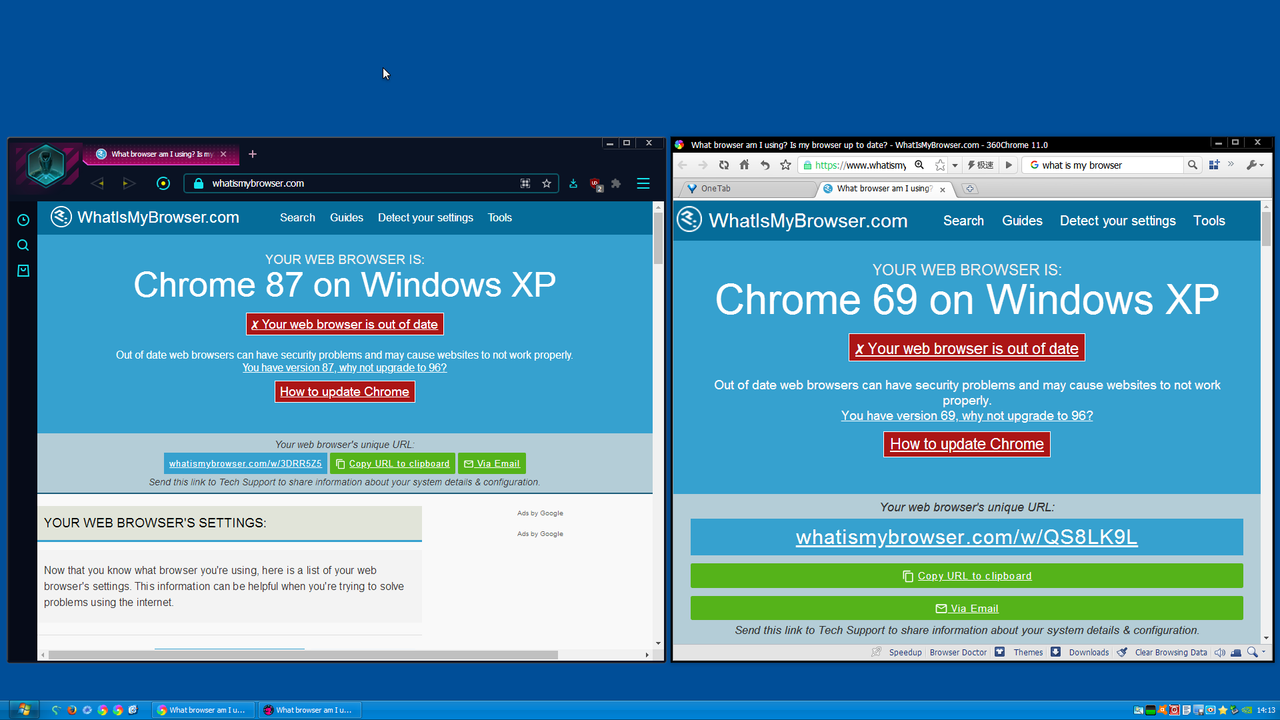The height and width of the screenshot is (720, 1280).
Task: Click the play arrow button in 360Chrome toolbar
Action: pyautogui.click(x=1009, y=165)
